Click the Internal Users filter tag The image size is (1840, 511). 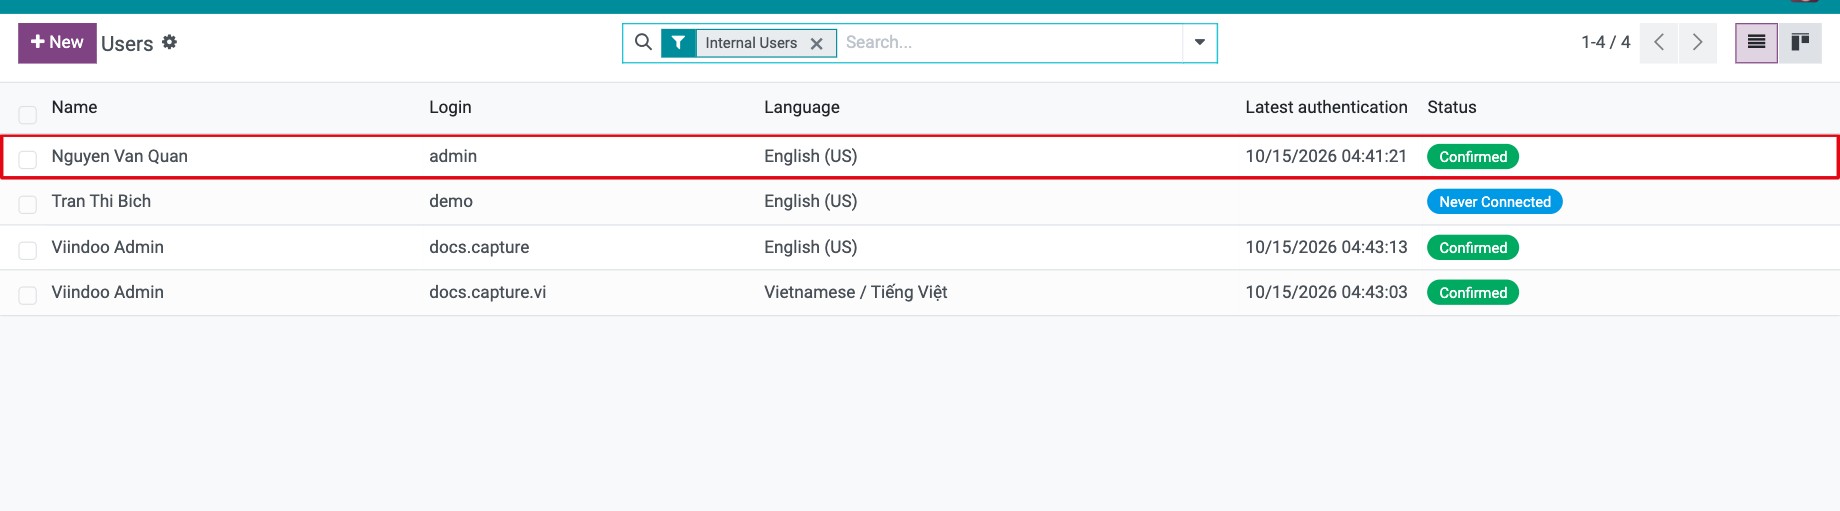751,43
